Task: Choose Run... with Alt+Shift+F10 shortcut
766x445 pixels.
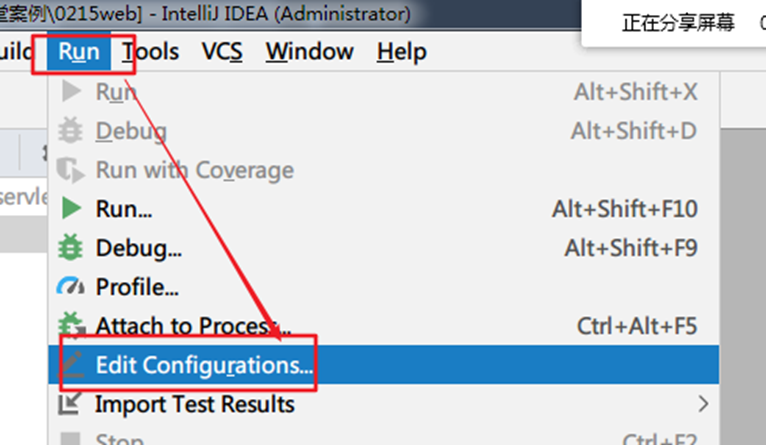Action: coord(123,209)
